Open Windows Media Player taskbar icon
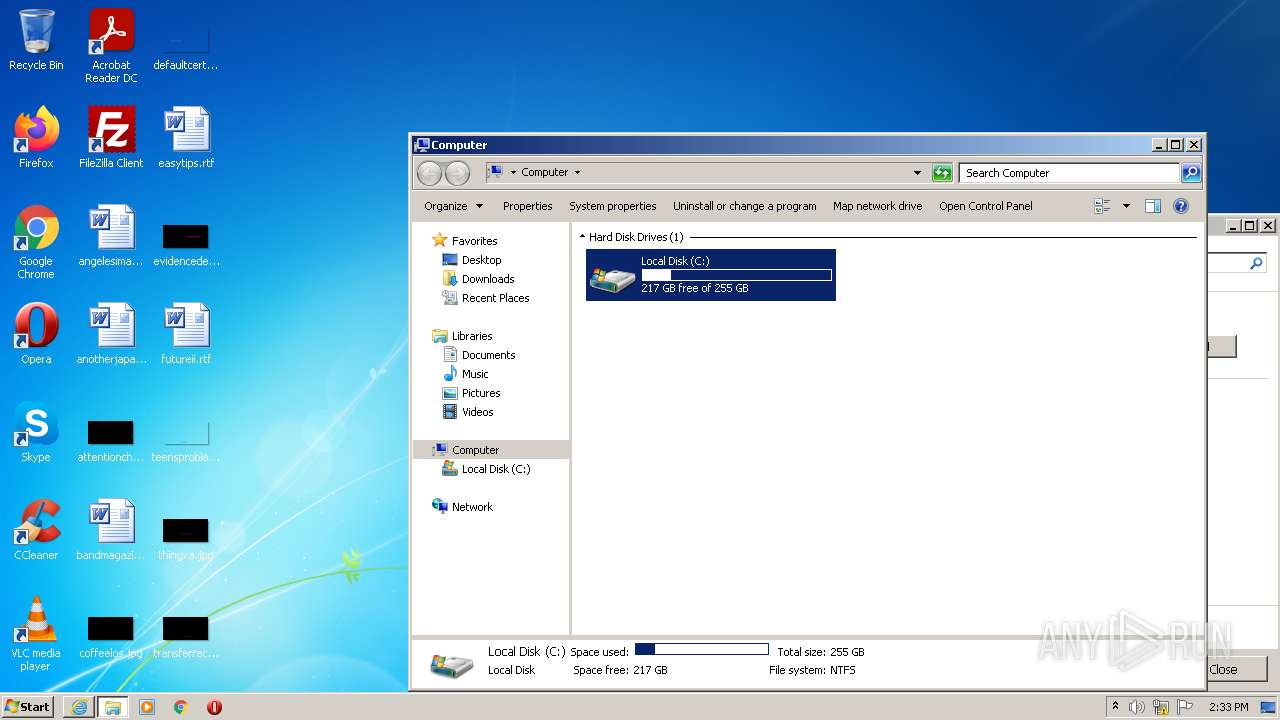Screen dimensions: 1280x720 pos(147,707)
